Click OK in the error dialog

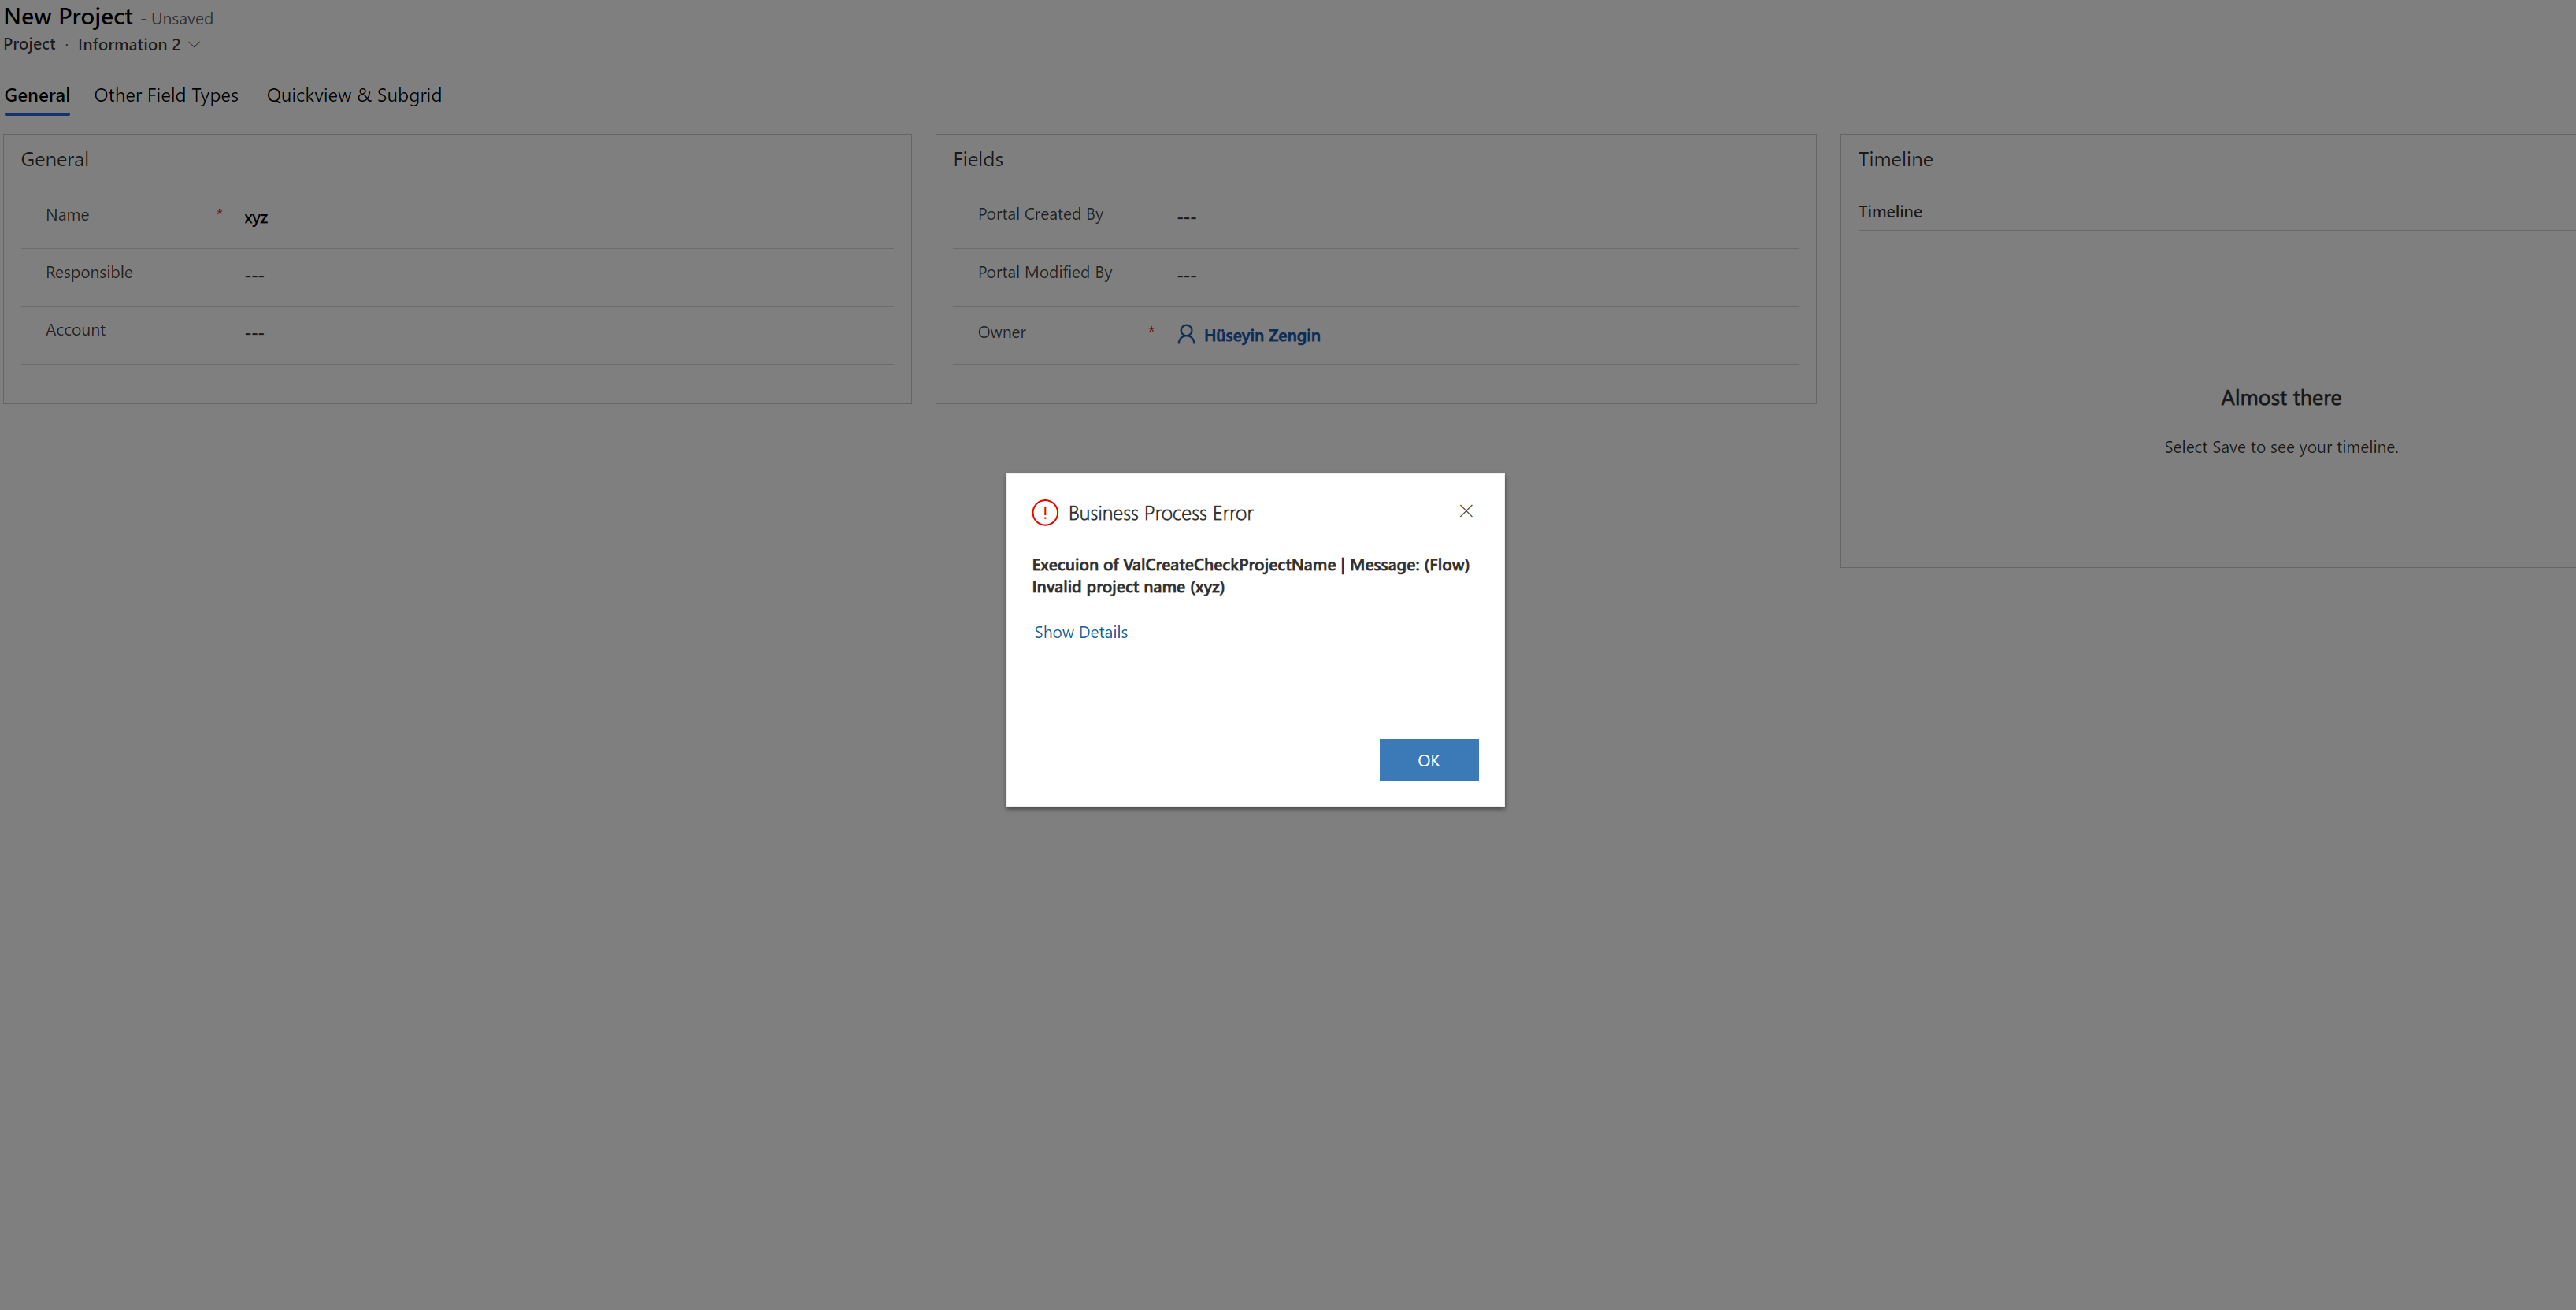tap(1428, 760)
